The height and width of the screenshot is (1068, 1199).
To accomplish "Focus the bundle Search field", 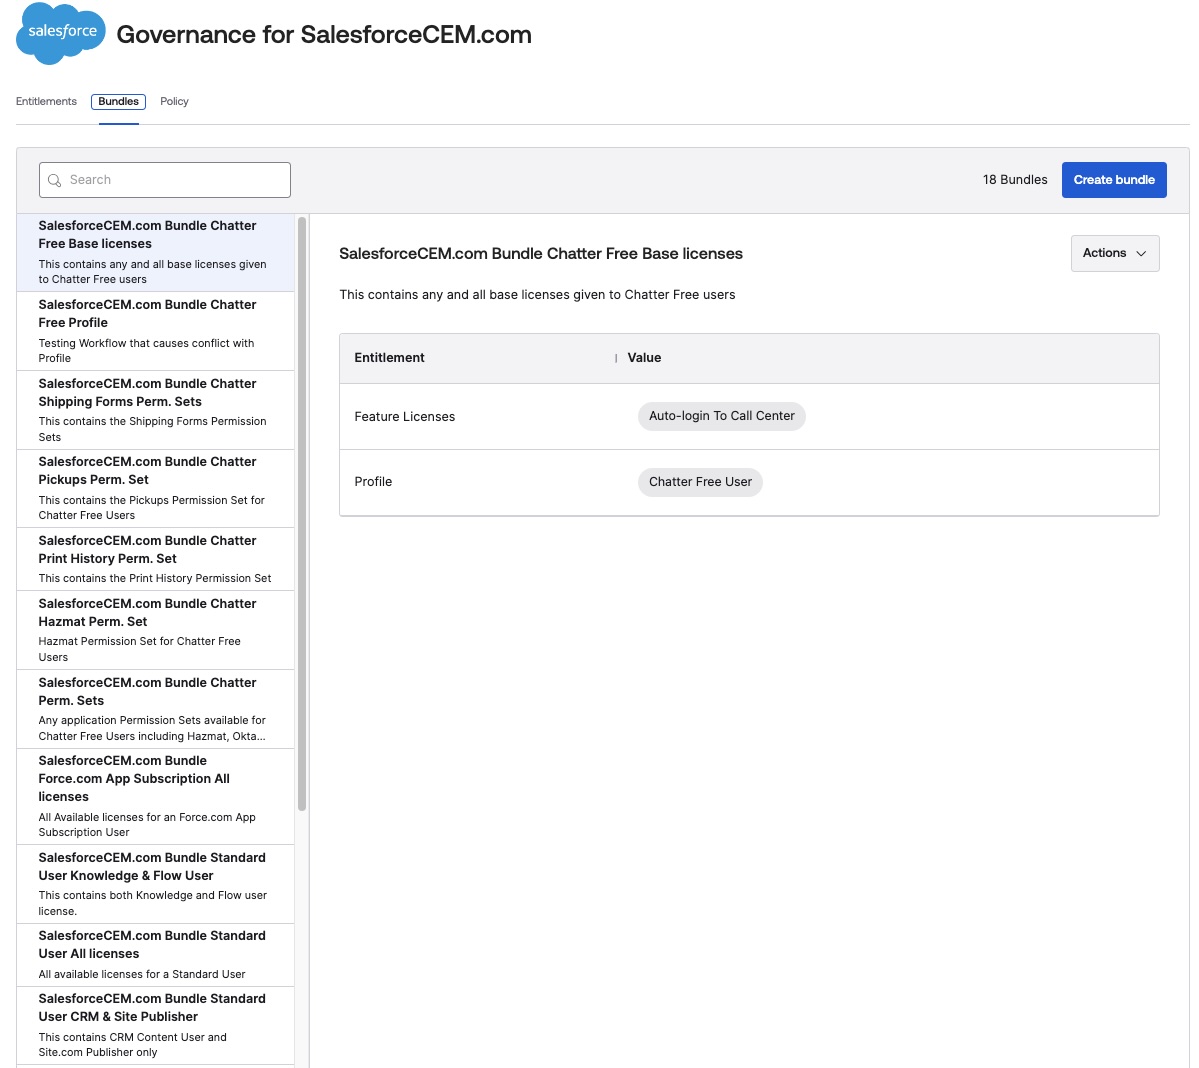I will click(x=164, y=180).
